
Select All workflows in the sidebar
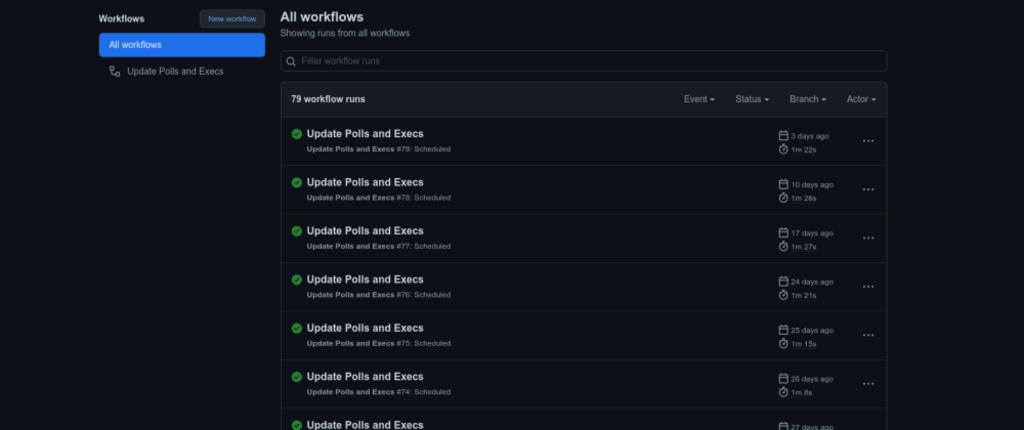click(x=182, y=45)
